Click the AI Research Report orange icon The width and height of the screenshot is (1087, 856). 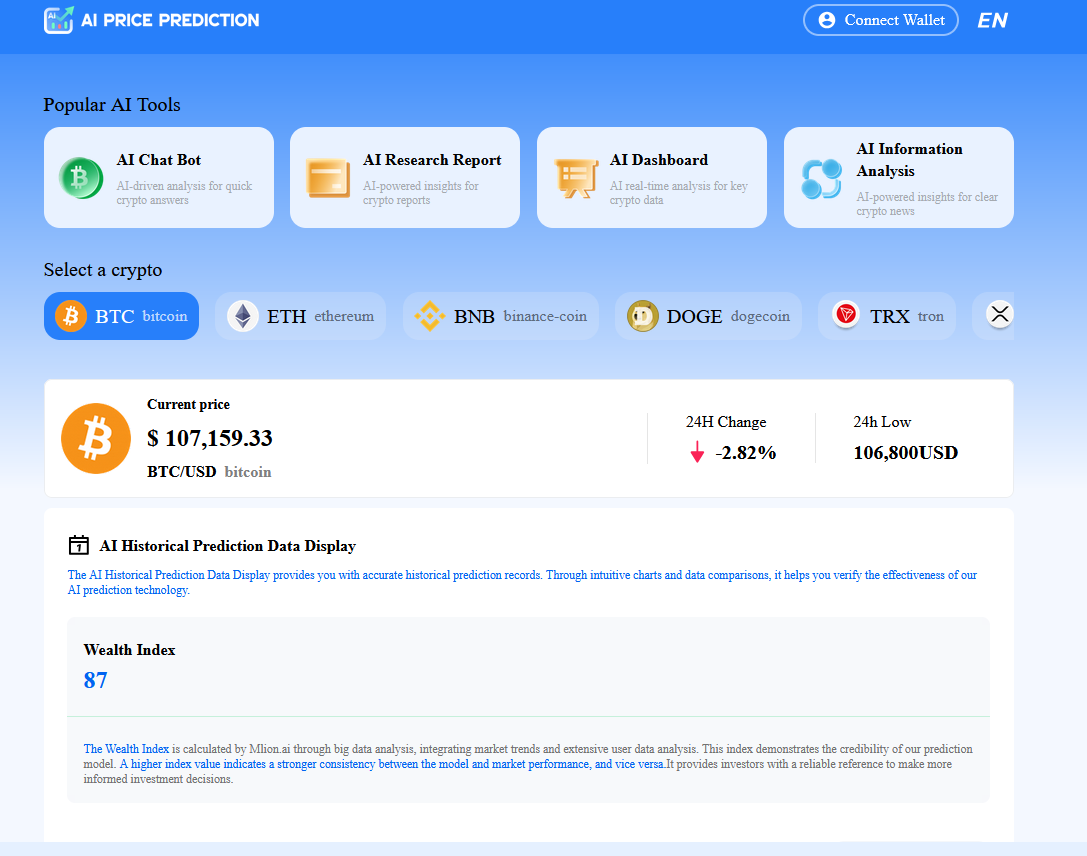[x=328, y=178]
